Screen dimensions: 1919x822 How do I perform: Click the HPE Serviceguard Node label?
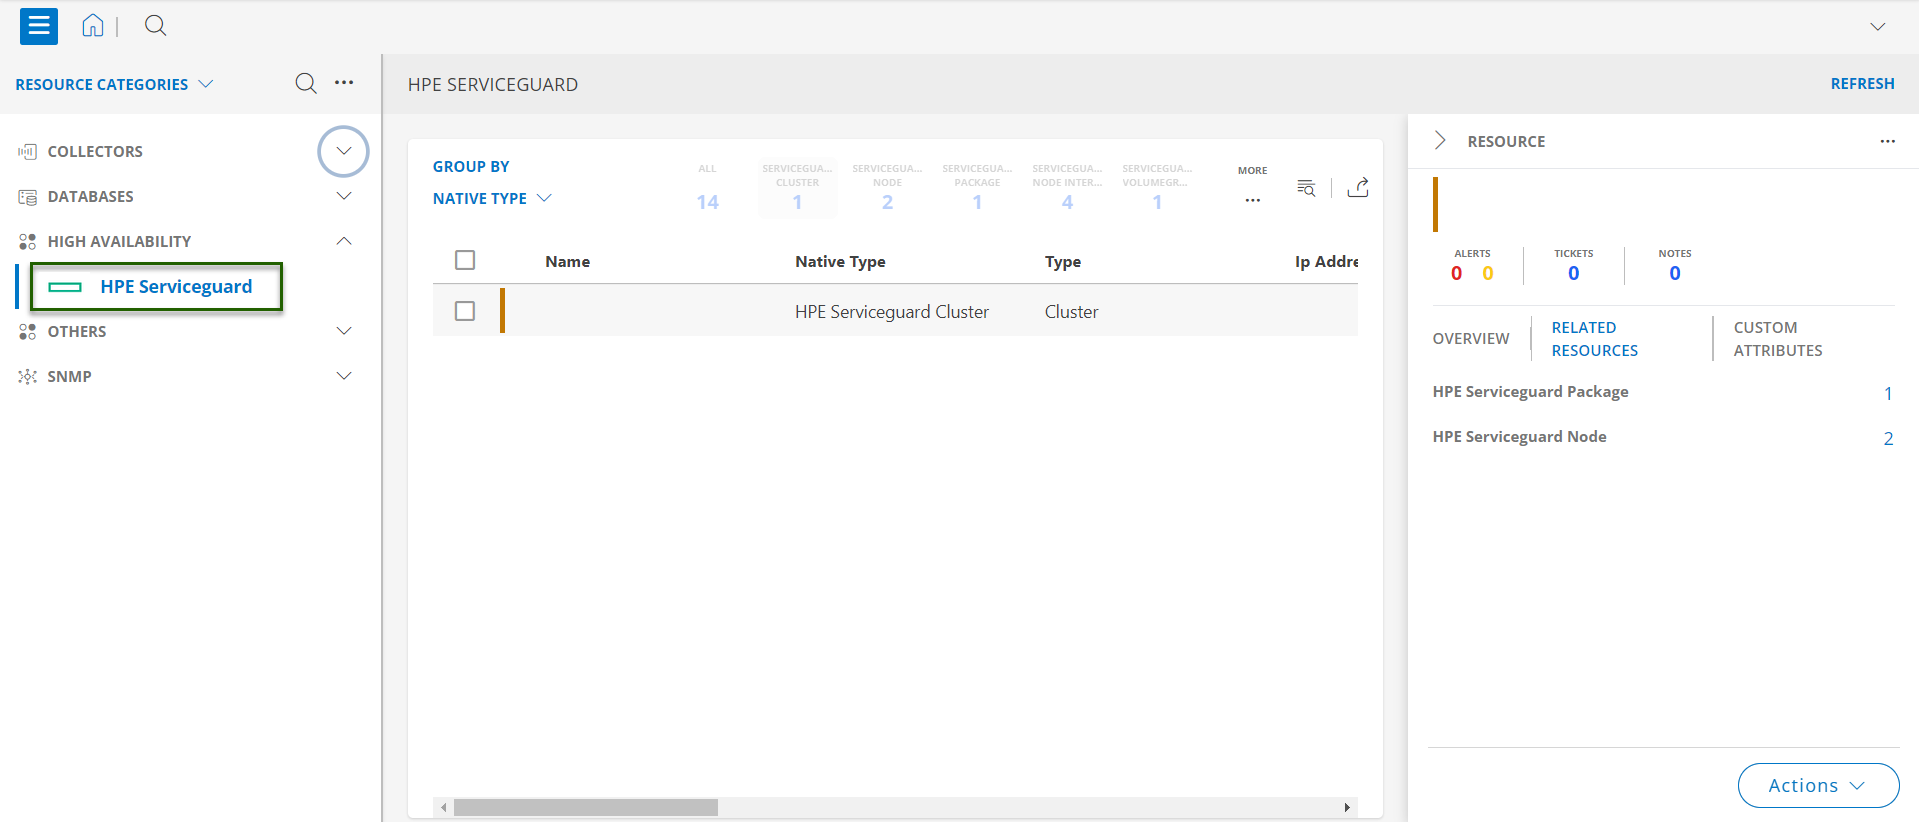pos(1519,437)
